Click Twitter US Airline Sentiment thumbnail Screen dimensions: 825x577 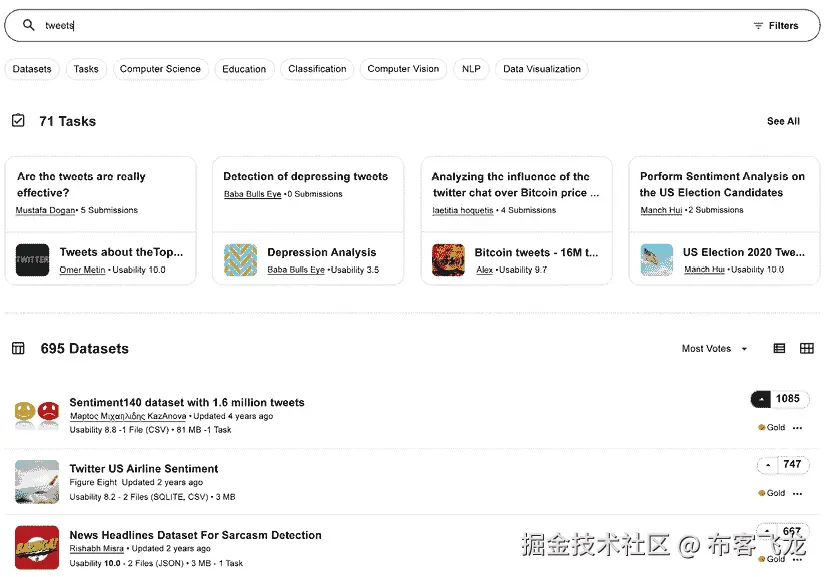click(37, 482)
